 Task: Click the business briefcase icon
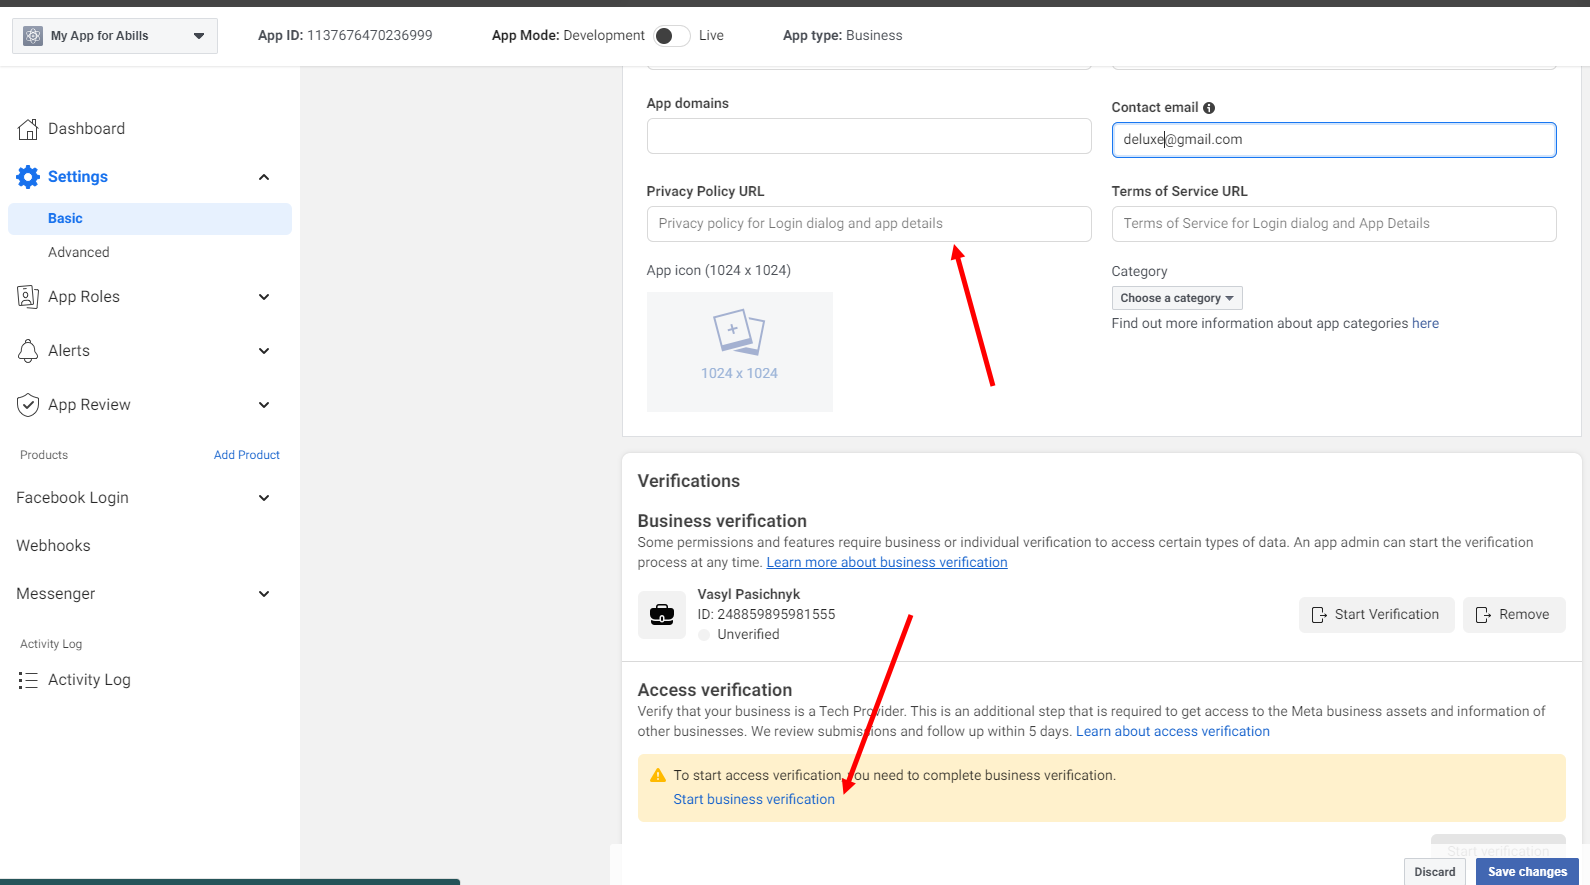(662, 614)
